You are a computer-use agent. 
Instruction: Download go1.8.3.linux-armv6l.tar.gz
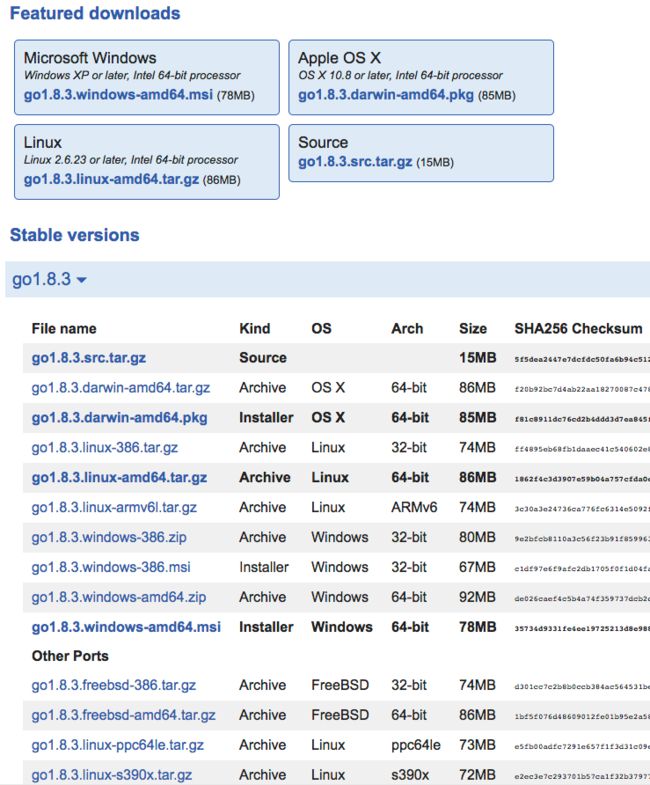114,508
